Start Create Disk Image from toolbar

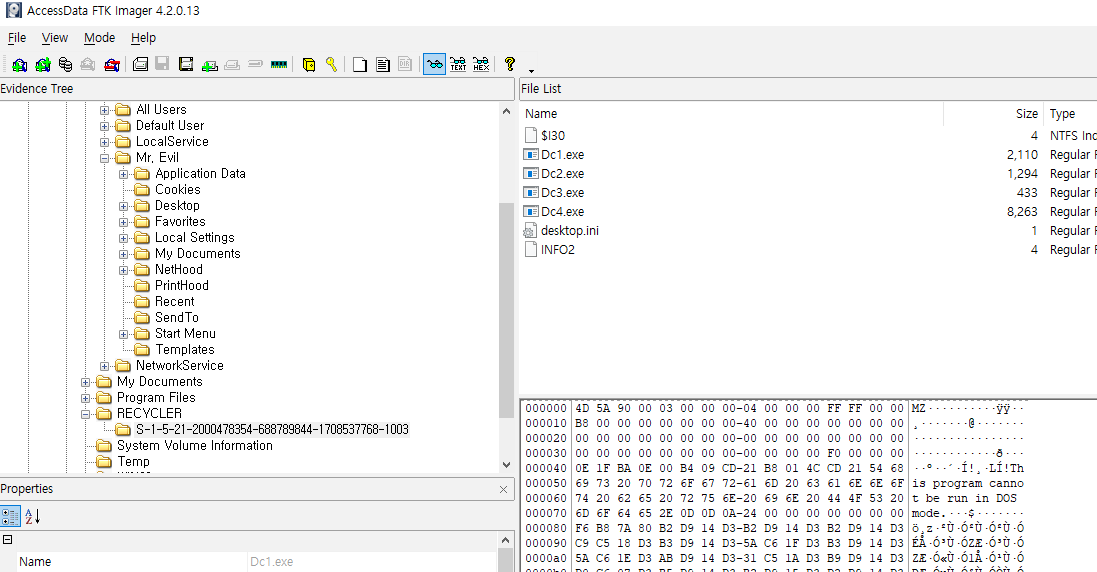(140, 64)
